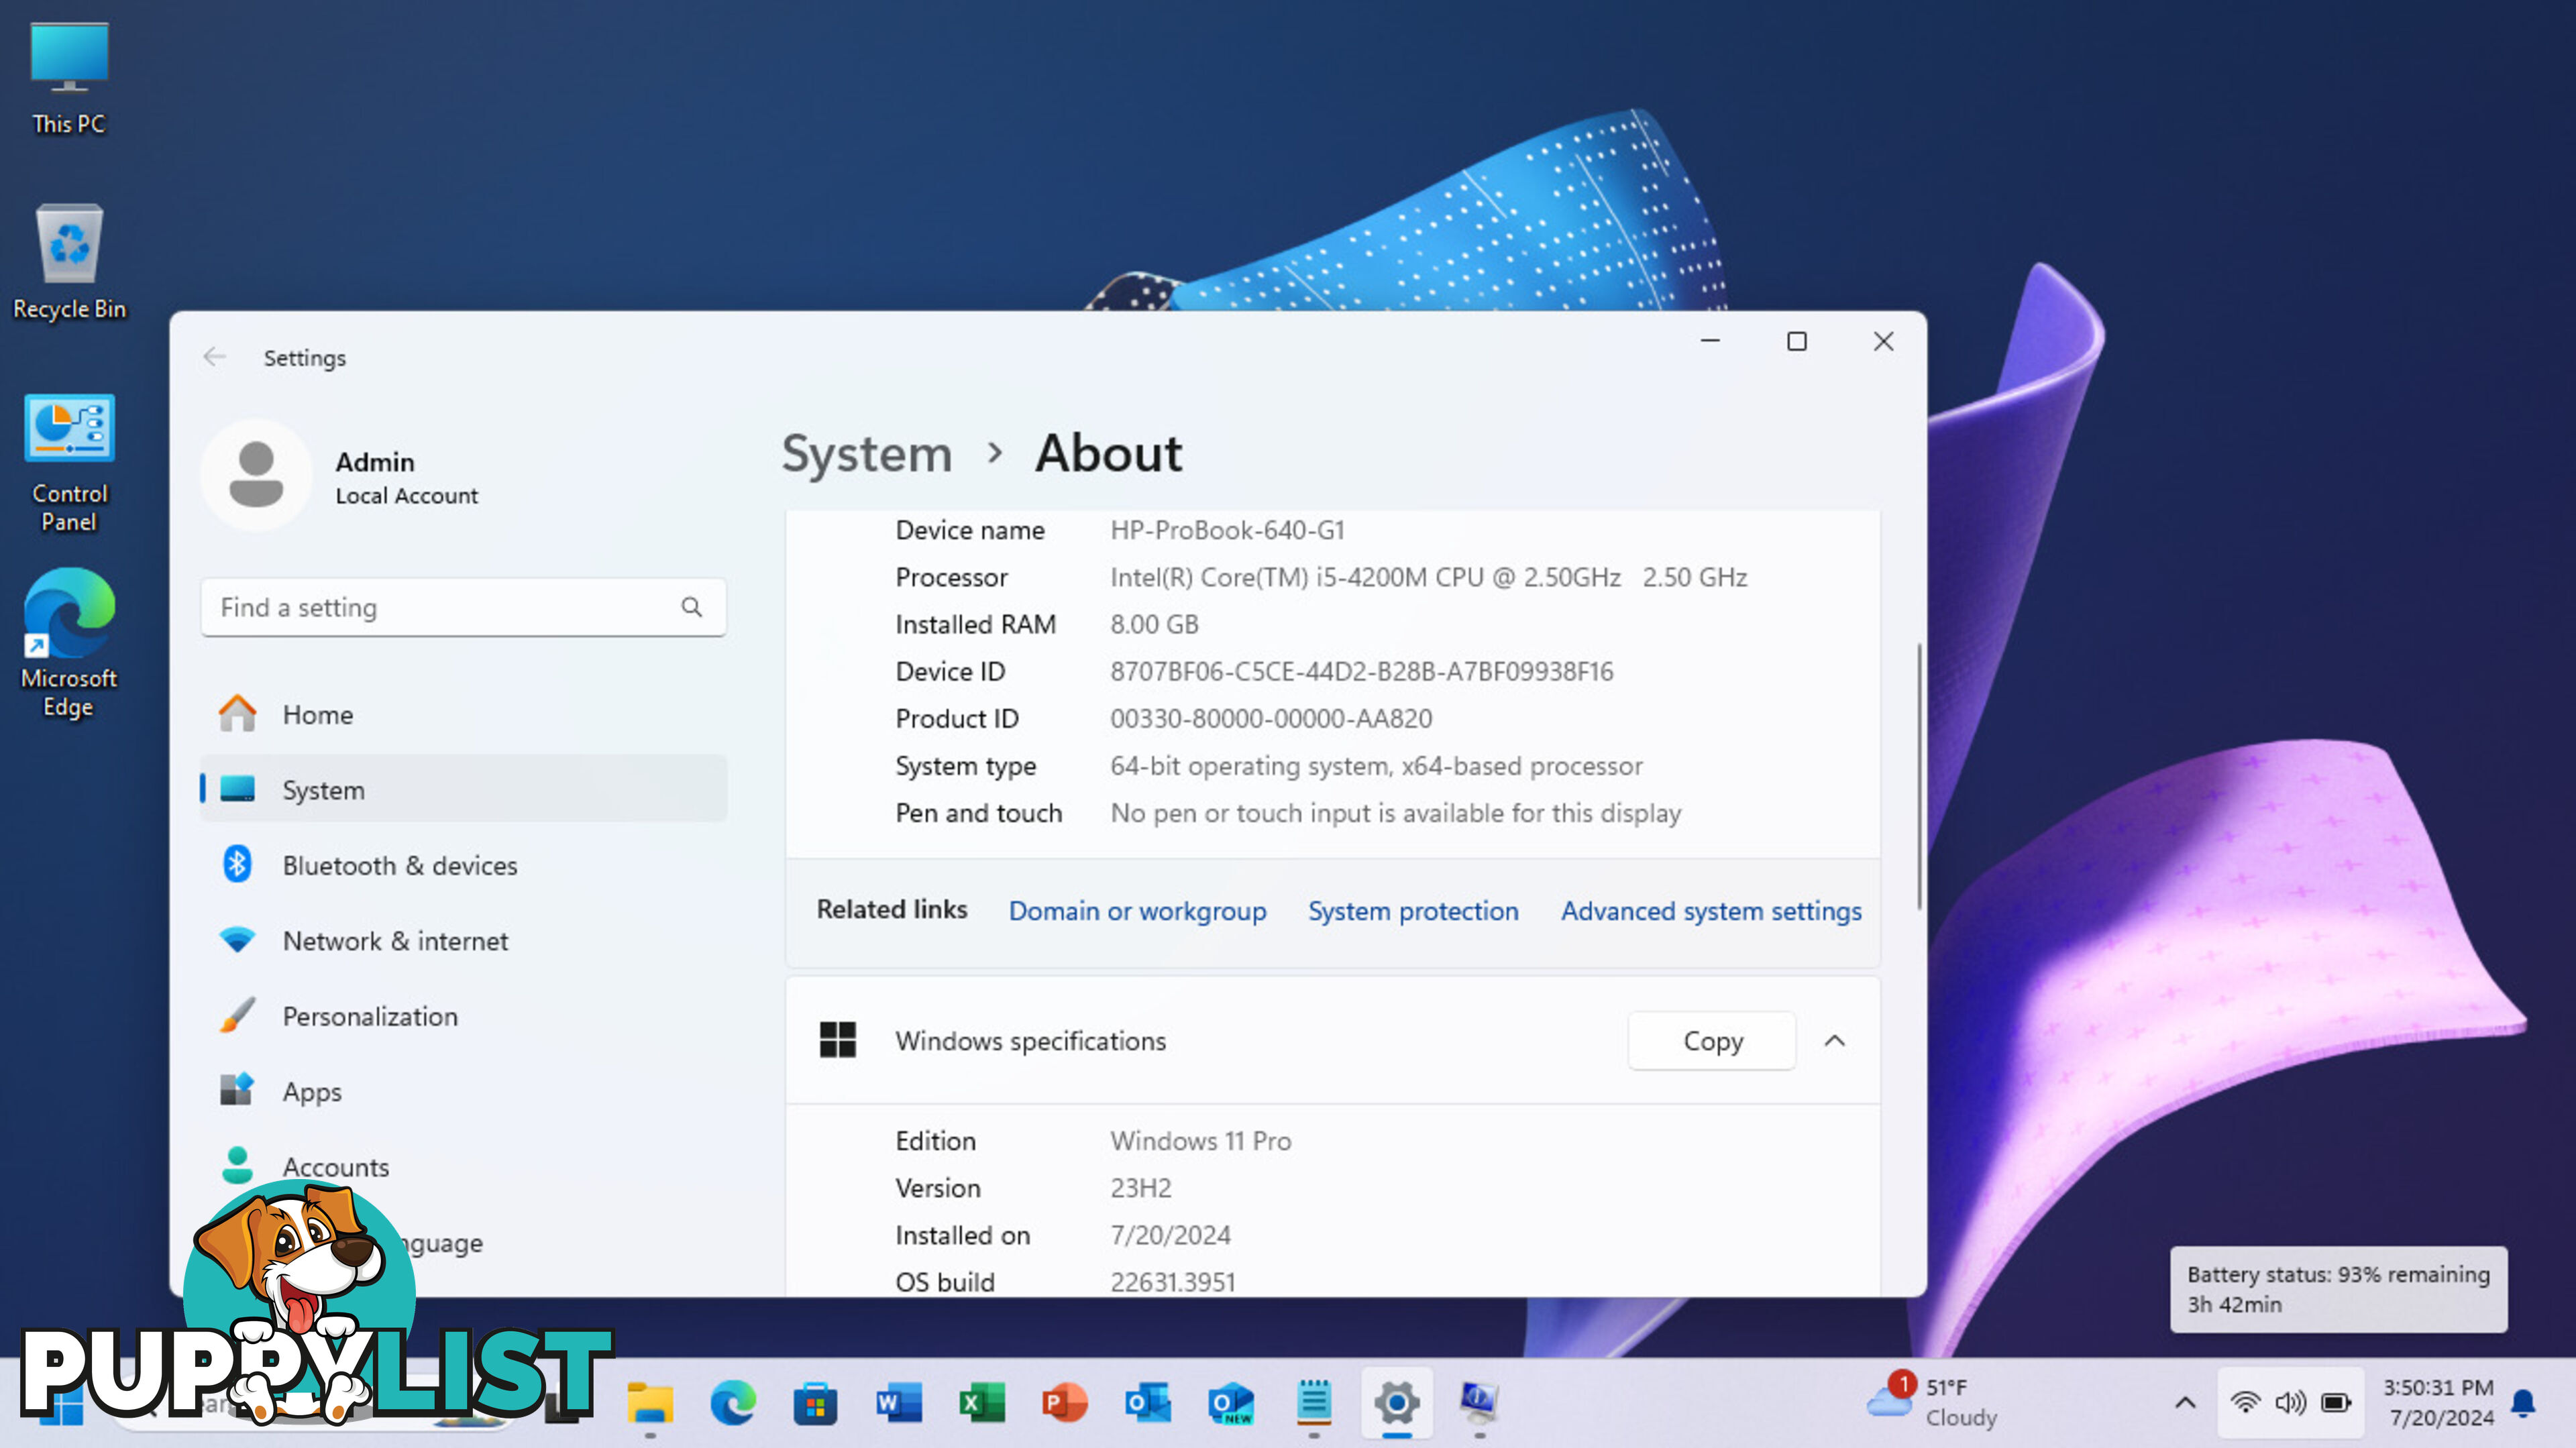Select System in Settings sidebar

point(463,789)
